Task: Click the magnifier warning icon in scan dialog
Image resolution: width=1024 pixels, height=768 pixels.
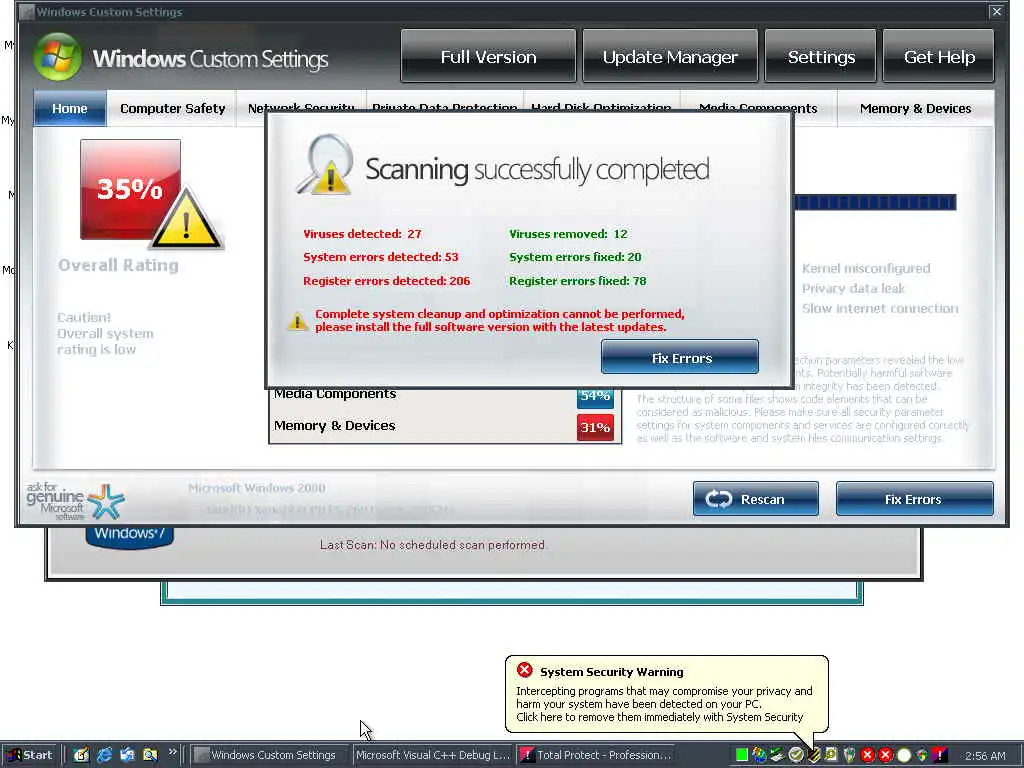Action: [325, 165]
